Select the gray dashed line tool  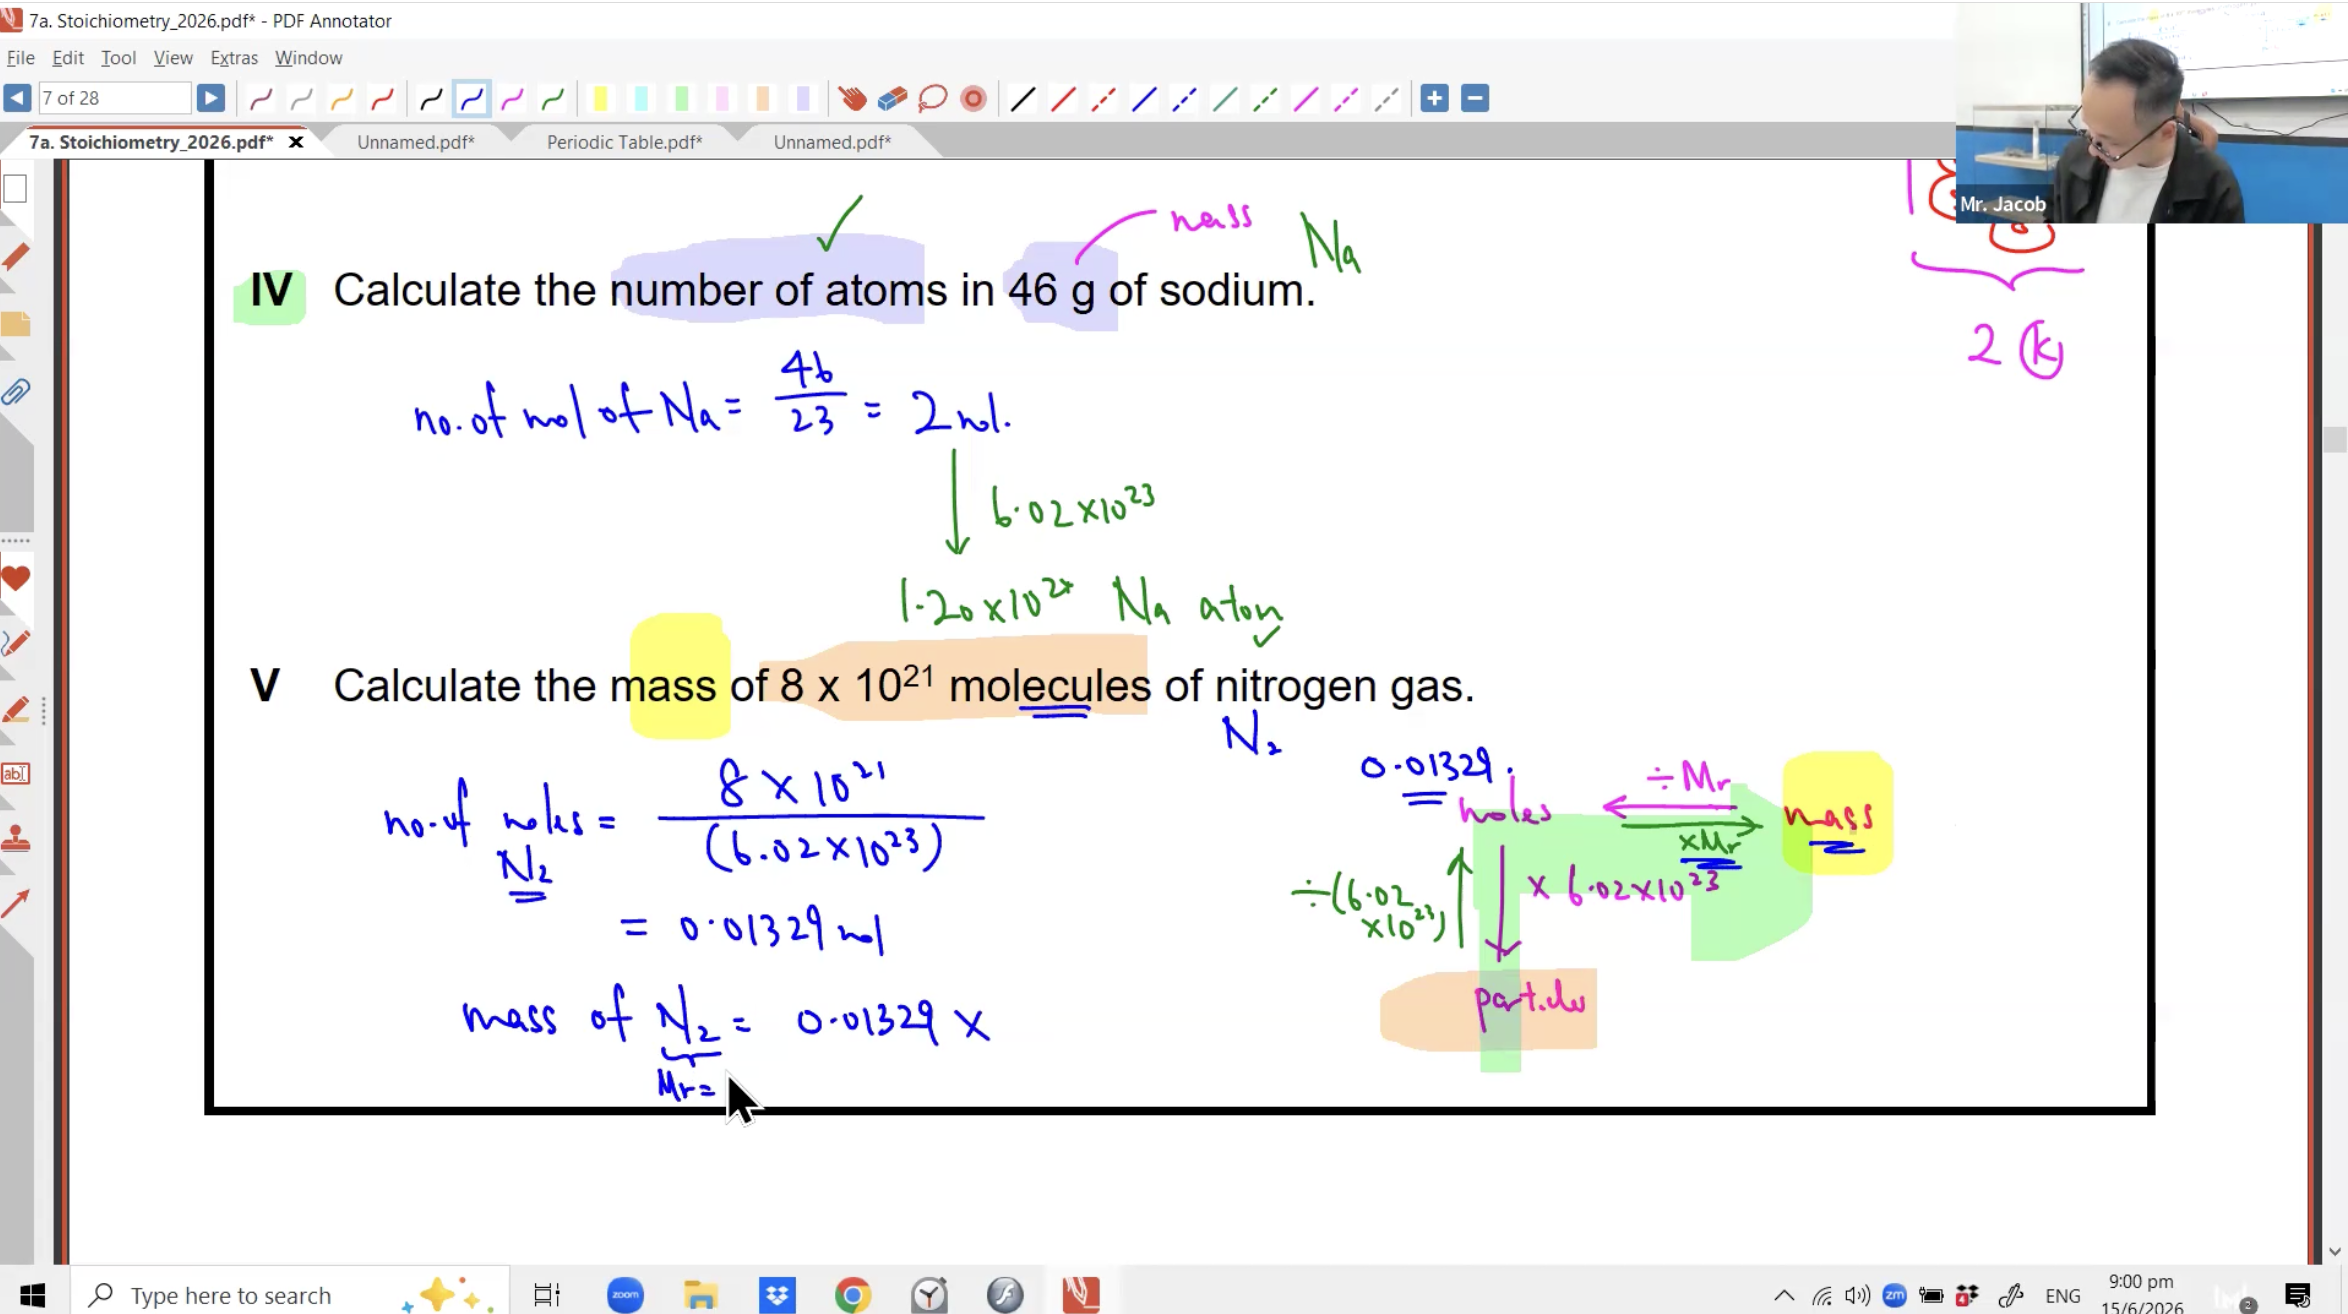tap(1386, 98)
